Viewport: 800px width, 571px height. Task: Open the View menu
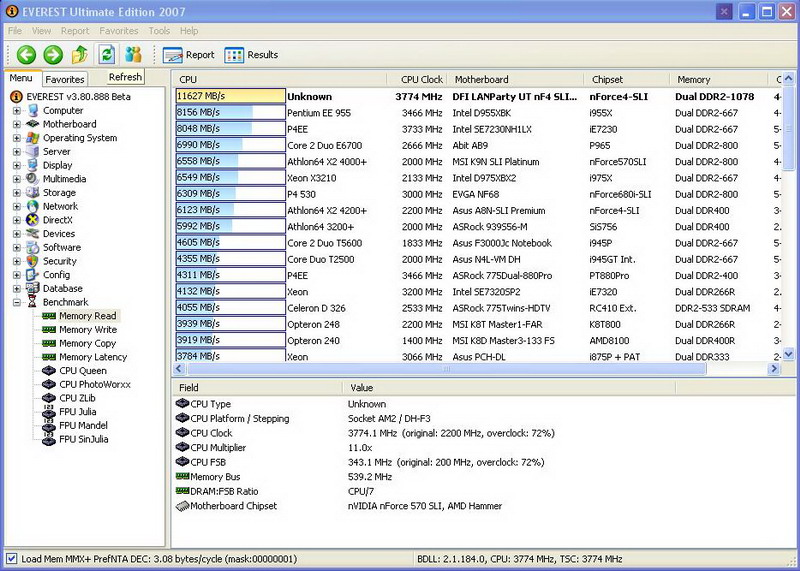point(41,31)
